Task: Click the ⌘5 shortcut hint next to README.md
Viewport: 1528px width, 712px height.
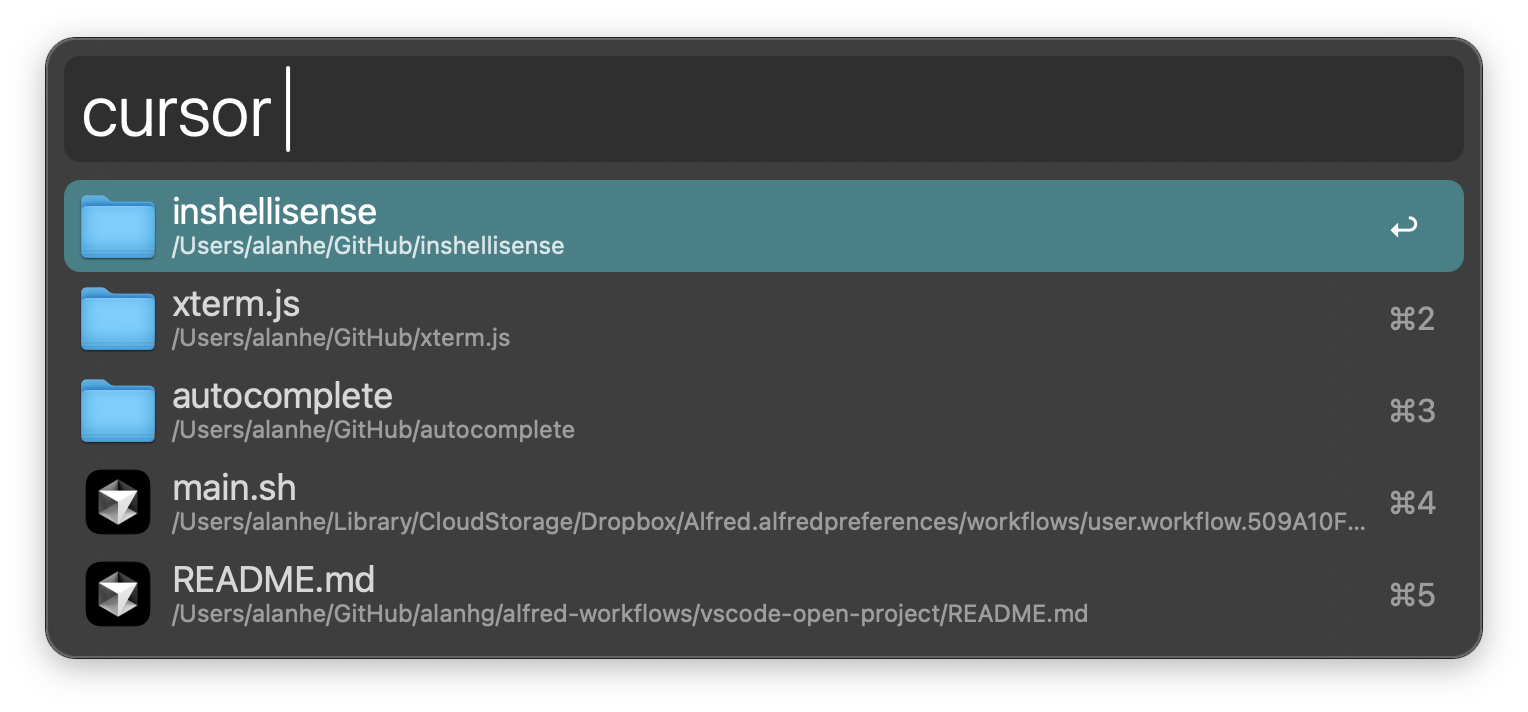Action: (1411, 594)
